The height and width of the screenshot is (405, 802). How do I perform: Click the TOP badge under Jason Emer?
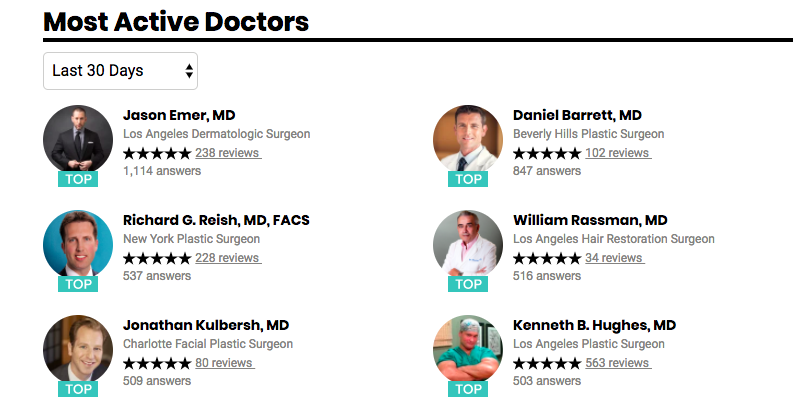(x=78, y=179)
